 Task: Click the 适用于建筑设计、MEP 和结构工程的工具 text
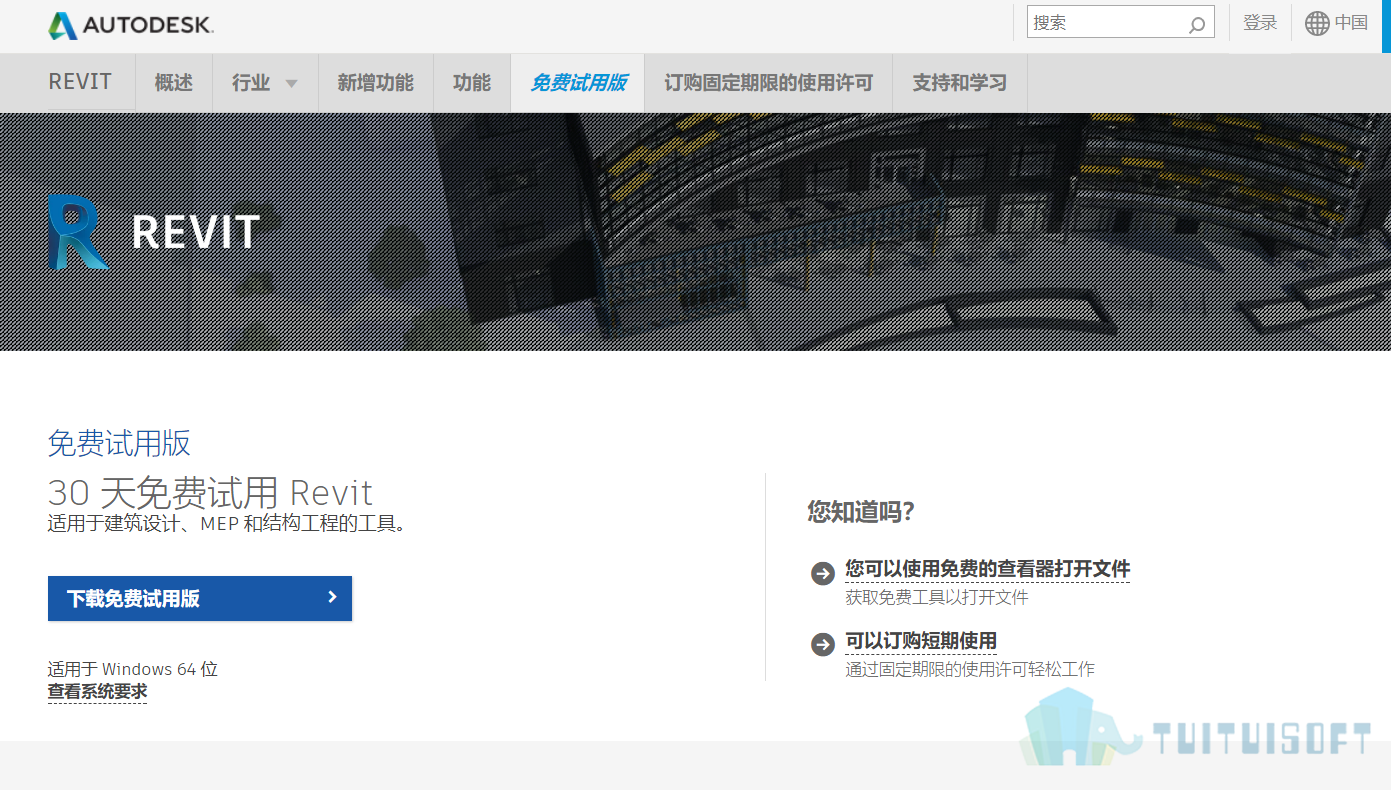pos(227,523)
